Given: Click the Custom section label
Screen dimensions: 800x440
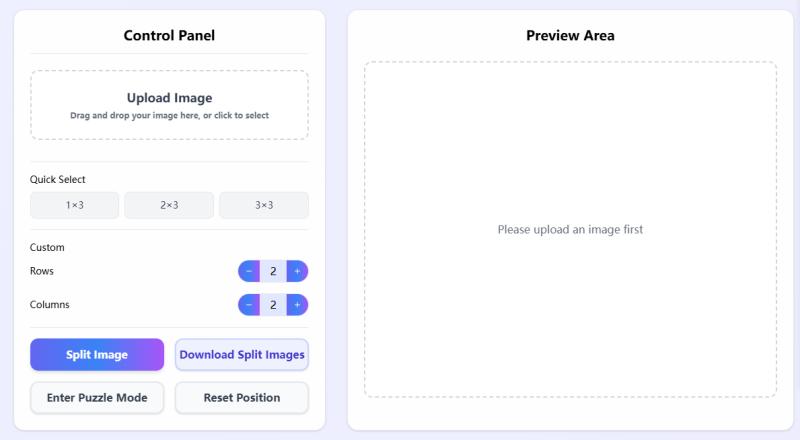Looking at the screenshot, I should pyautogui.click(x=47, y=247).
